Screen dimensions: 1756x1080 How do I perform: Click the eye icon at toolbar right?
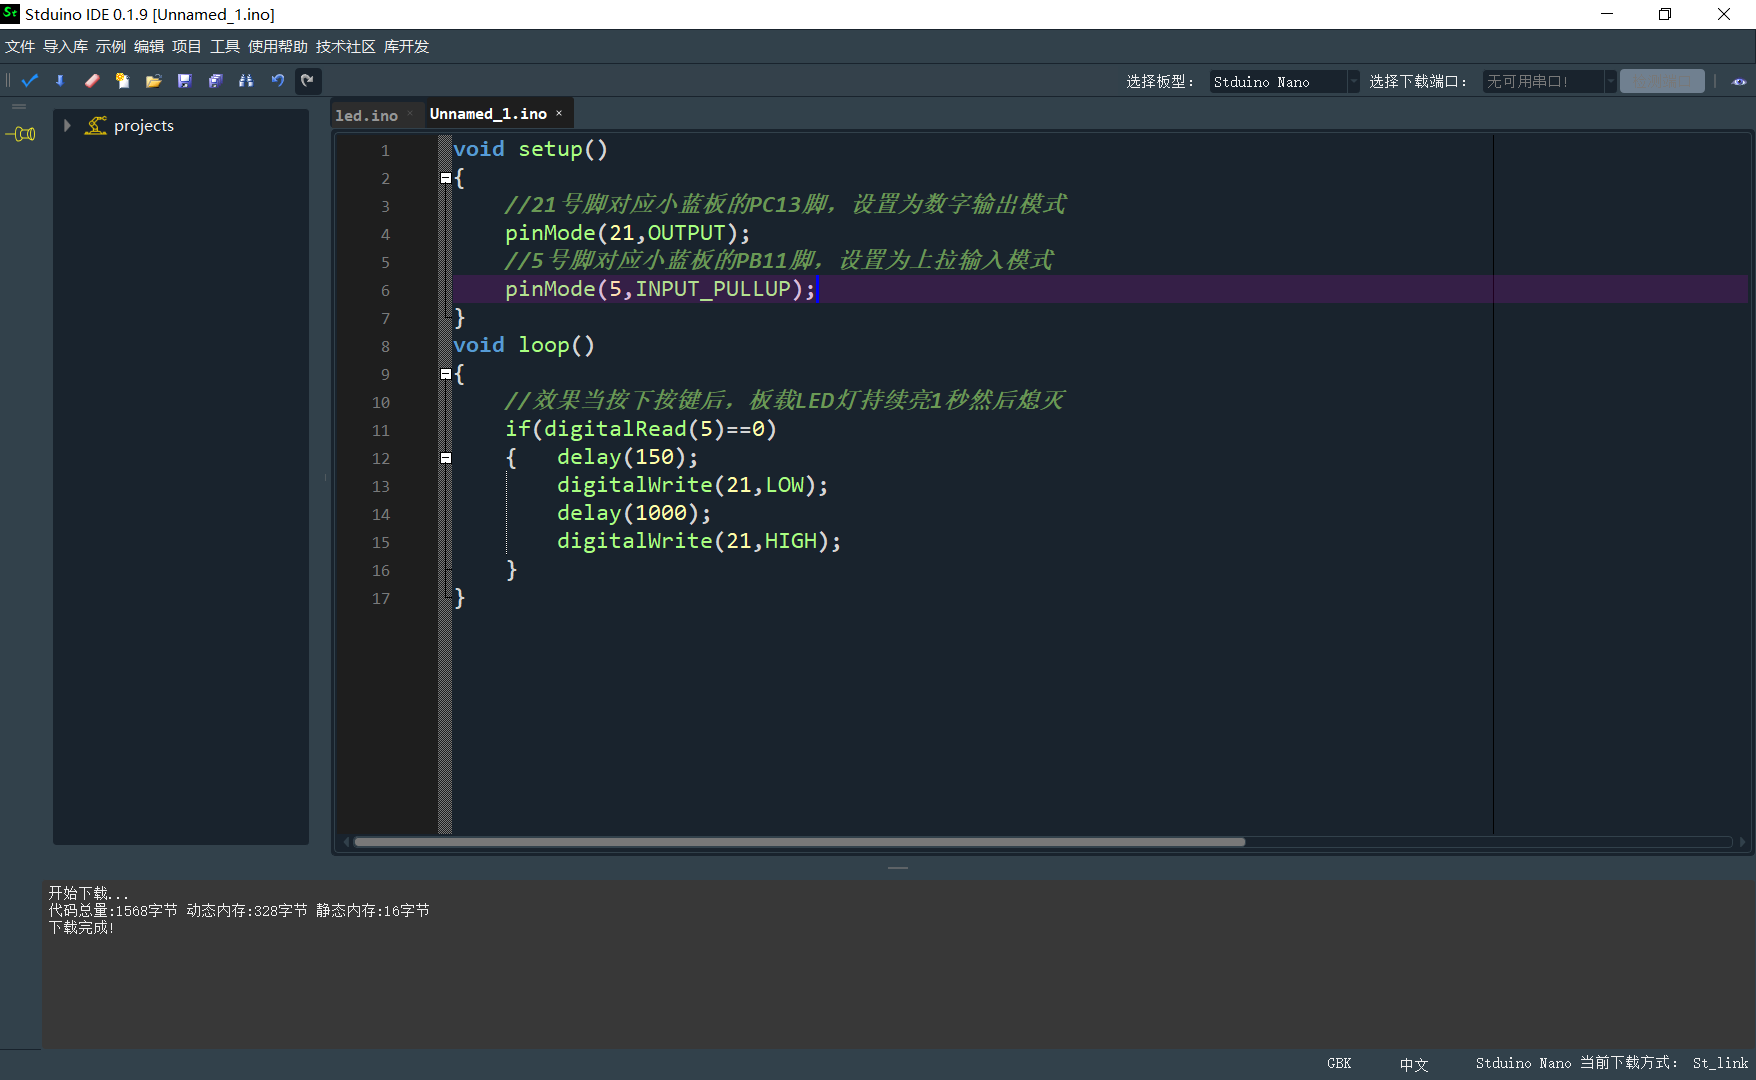pos(1739,82)
